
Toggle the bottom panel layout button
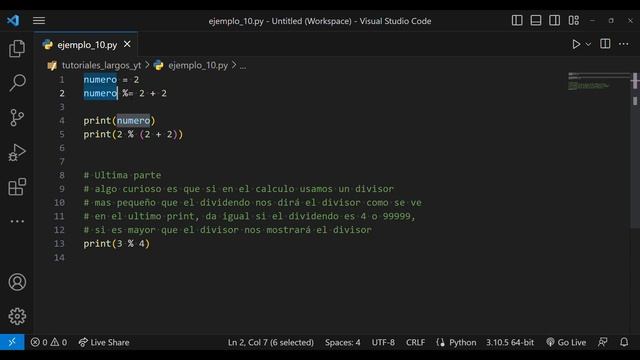[536, 20]
